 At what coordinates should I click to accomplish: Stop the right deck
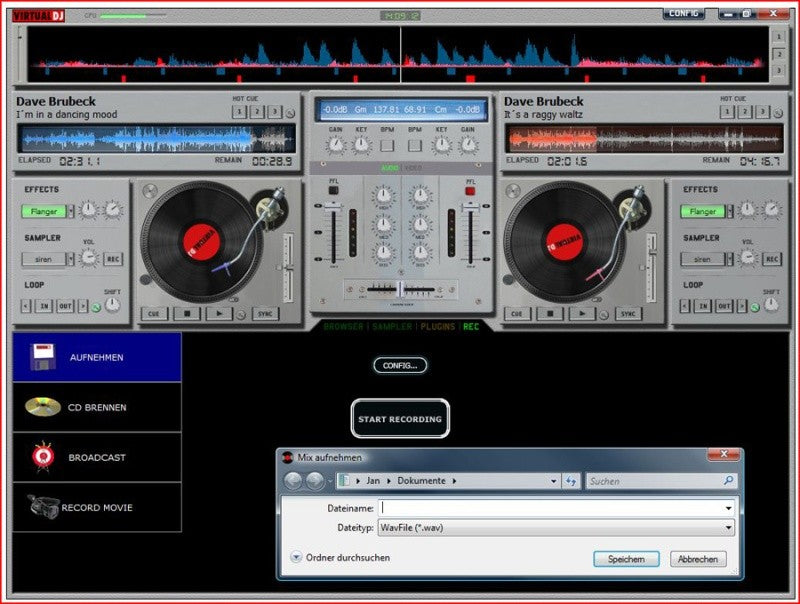pos(550,314)
